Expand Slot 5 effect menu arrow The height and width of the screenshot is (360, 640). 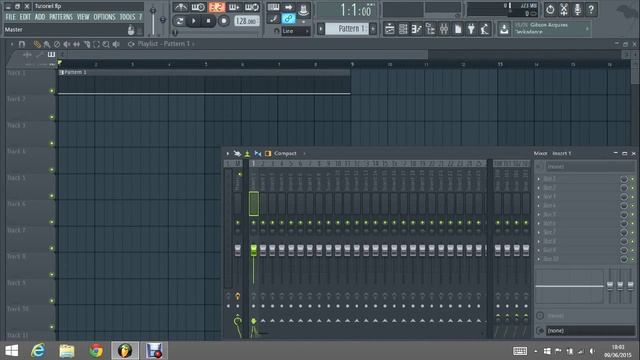[539, 214]
